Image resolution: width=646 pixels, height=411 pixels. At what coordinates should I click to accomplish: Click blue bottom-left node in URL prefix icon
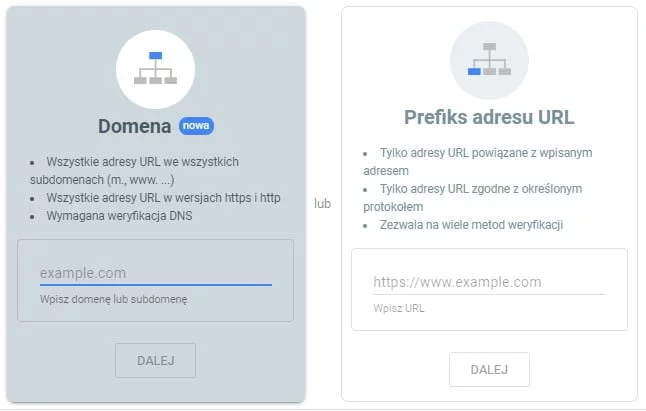[474, 72]
